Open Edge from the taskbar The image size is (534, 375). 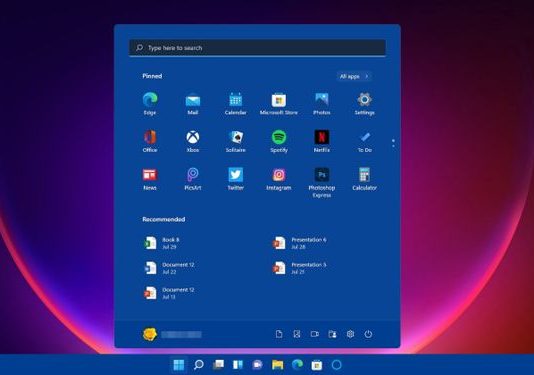297,365
